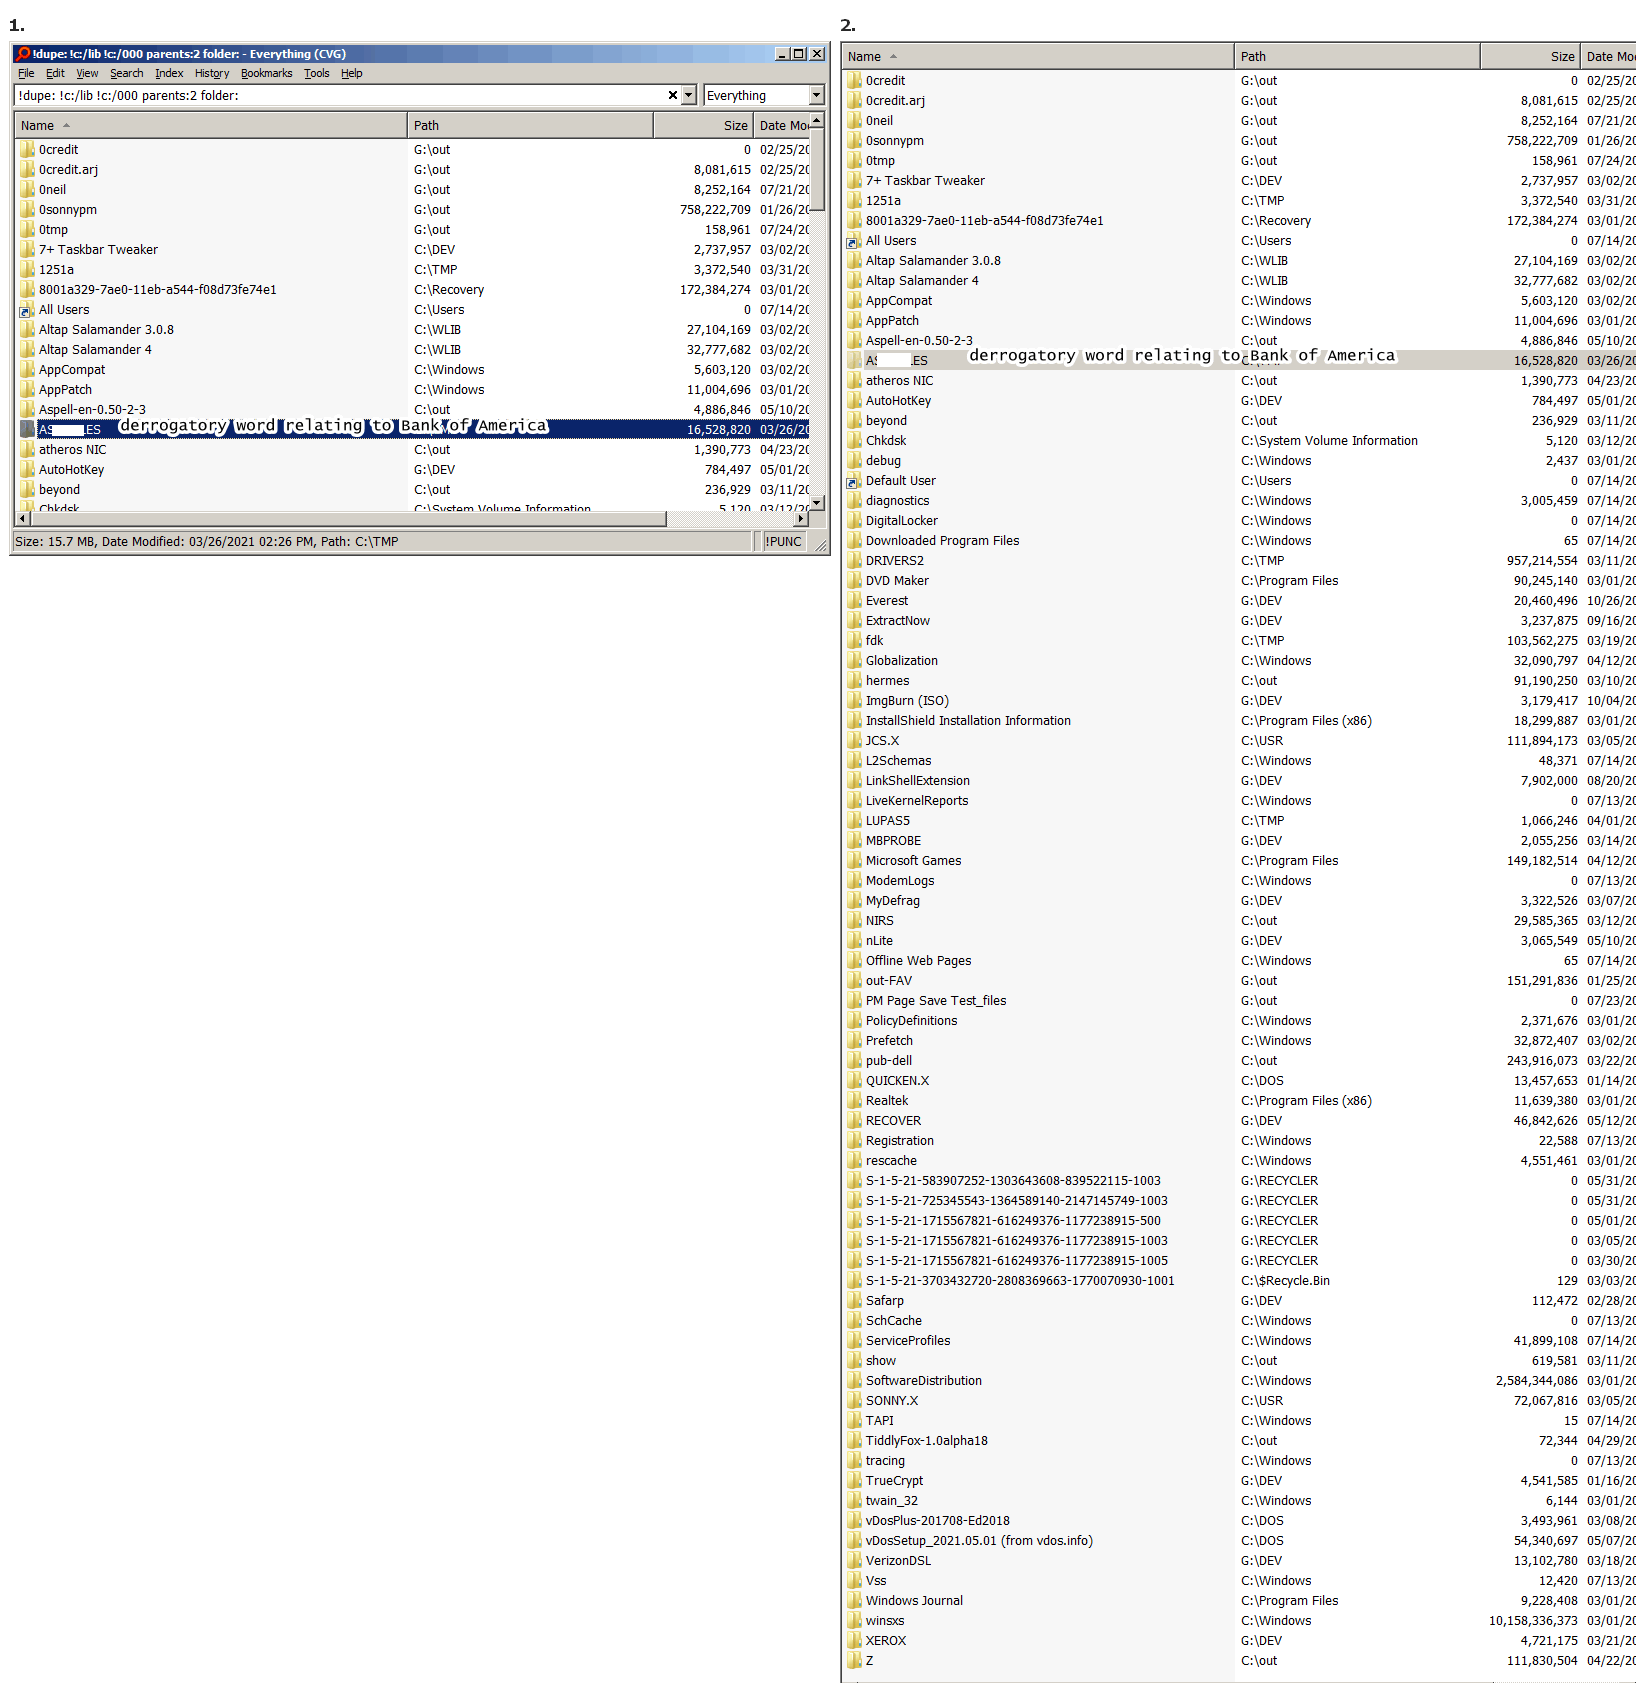This screenshot has height=1692, width=1645.
Task: Select ImgBurn (ISO) folder icon in list 2
Action: coord(854,700)
